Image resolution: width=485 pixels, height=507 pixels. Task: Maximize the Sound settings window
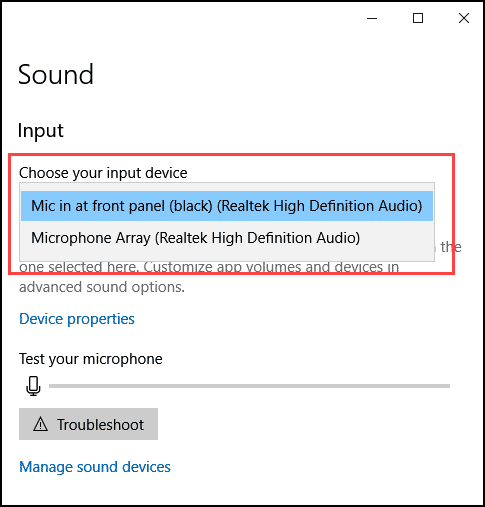tap(418, 18)
